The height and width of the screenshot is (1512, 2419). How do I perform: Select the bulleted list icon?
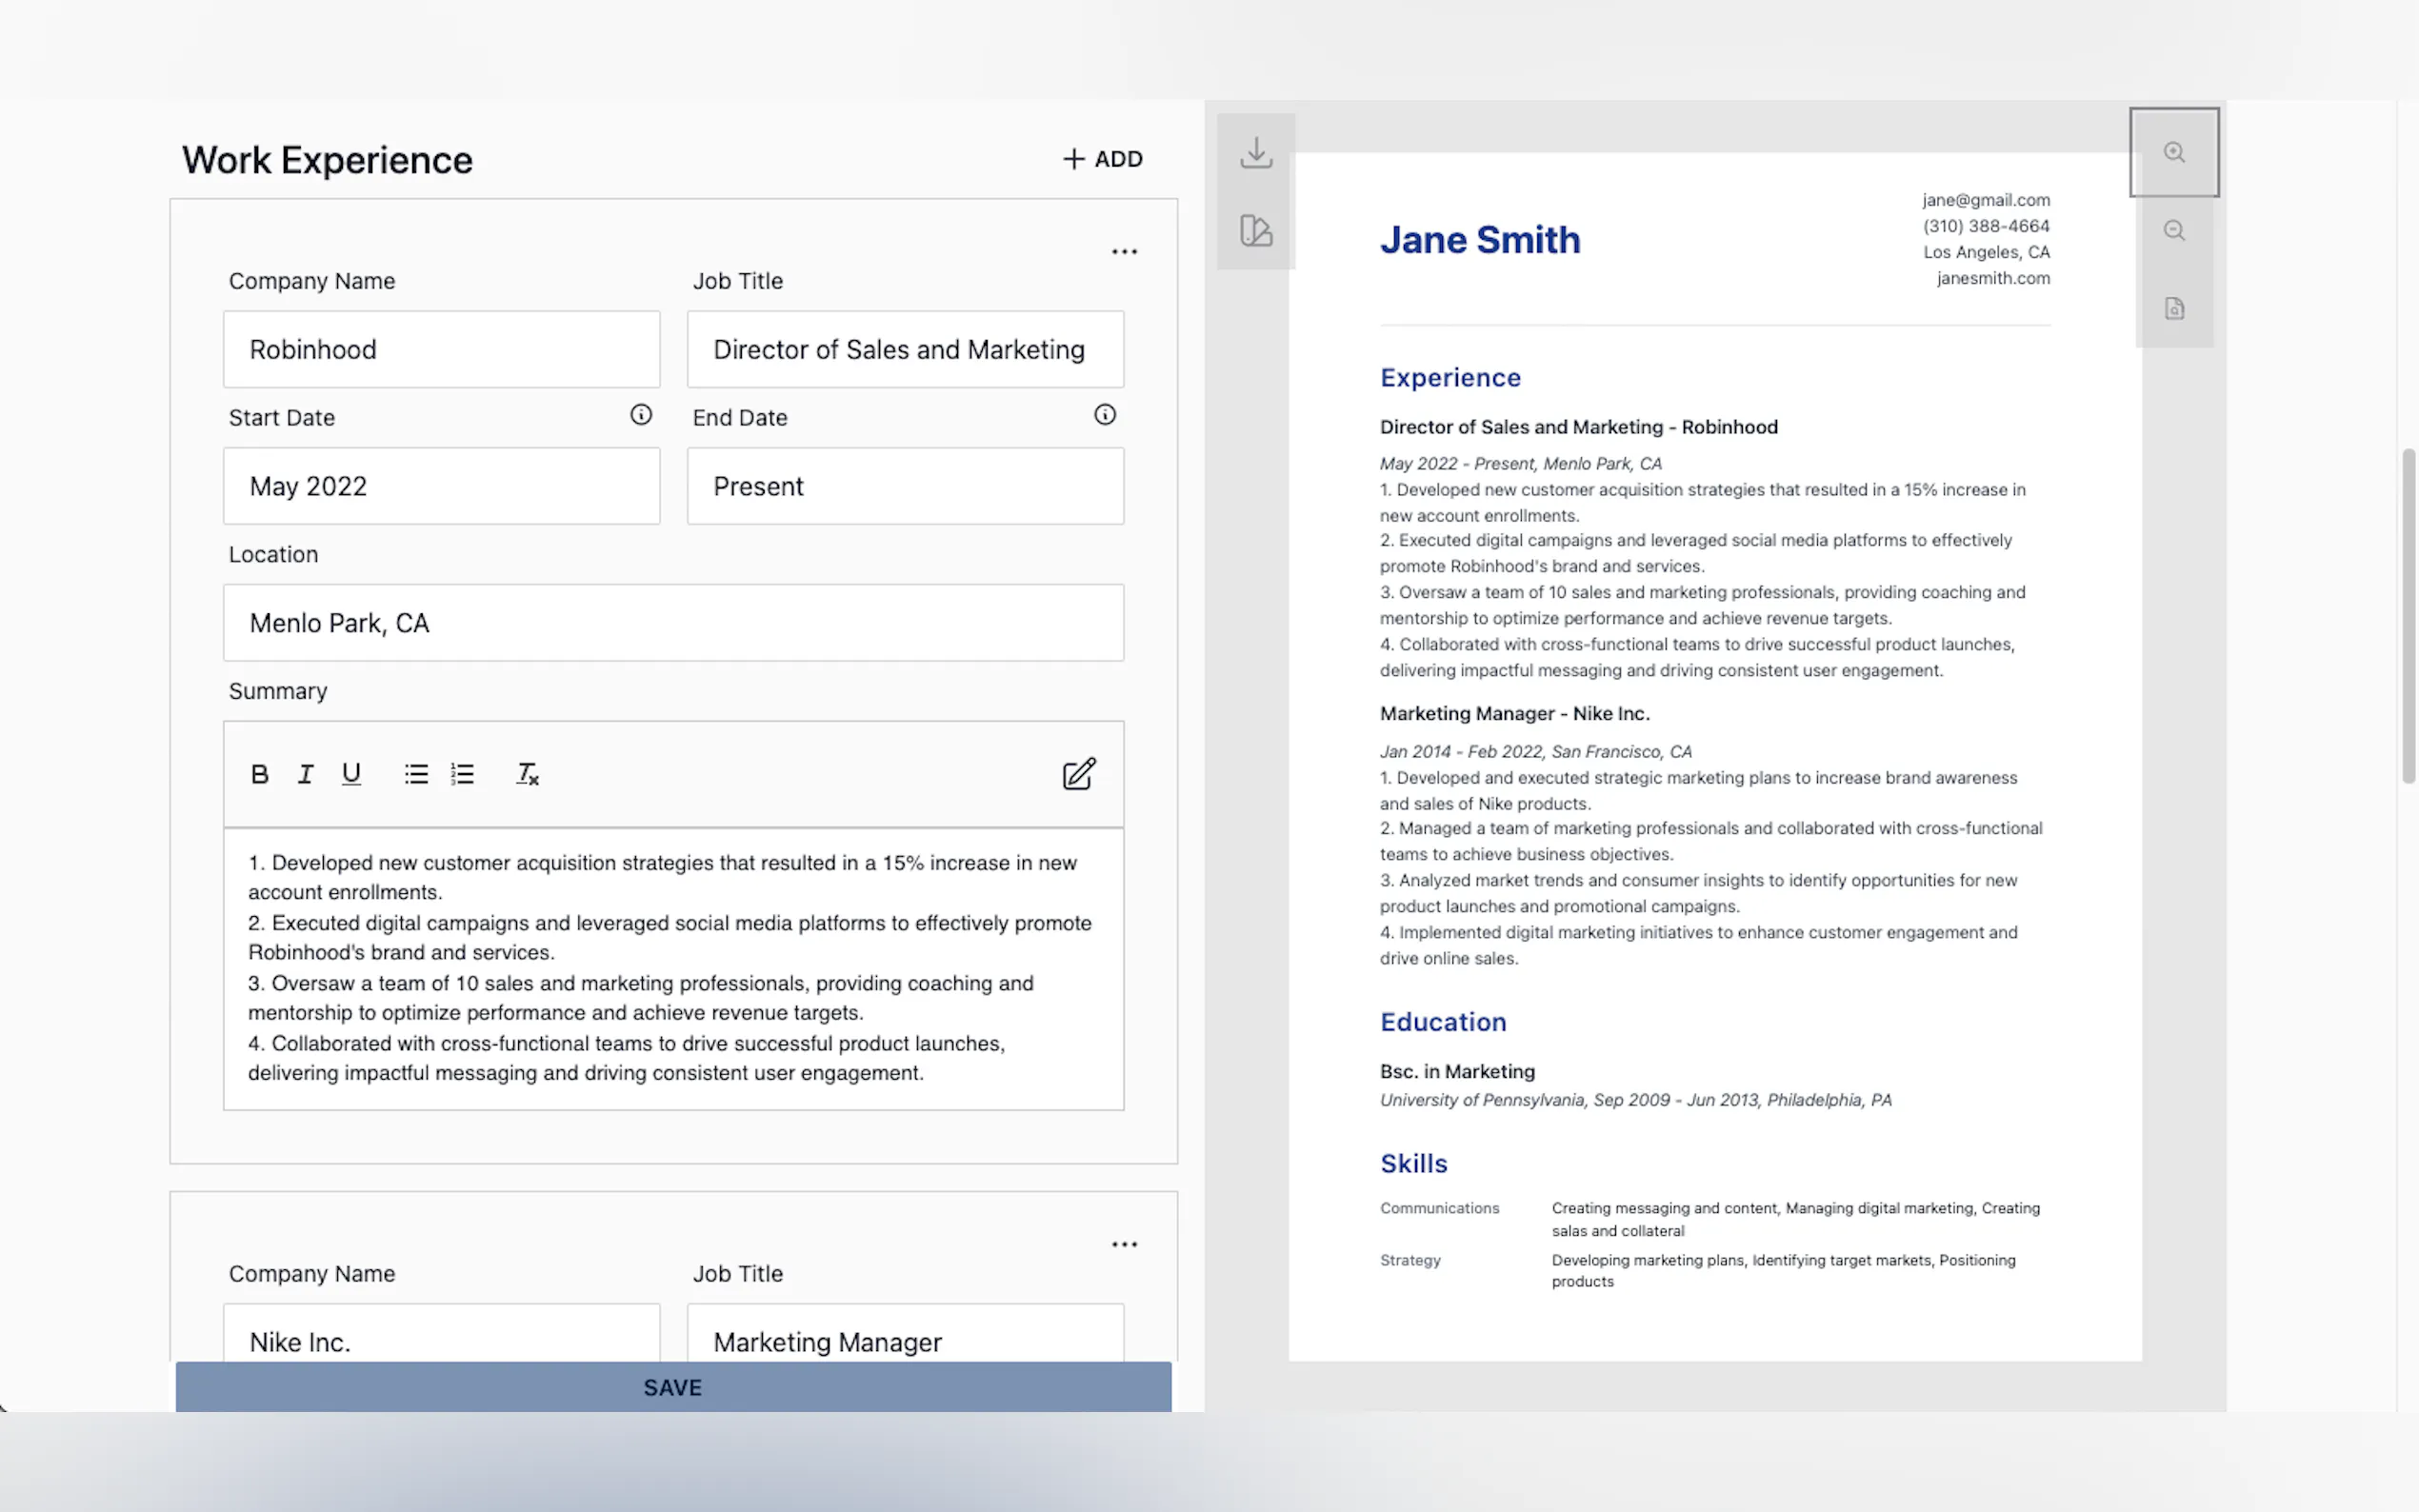(416, 773)
